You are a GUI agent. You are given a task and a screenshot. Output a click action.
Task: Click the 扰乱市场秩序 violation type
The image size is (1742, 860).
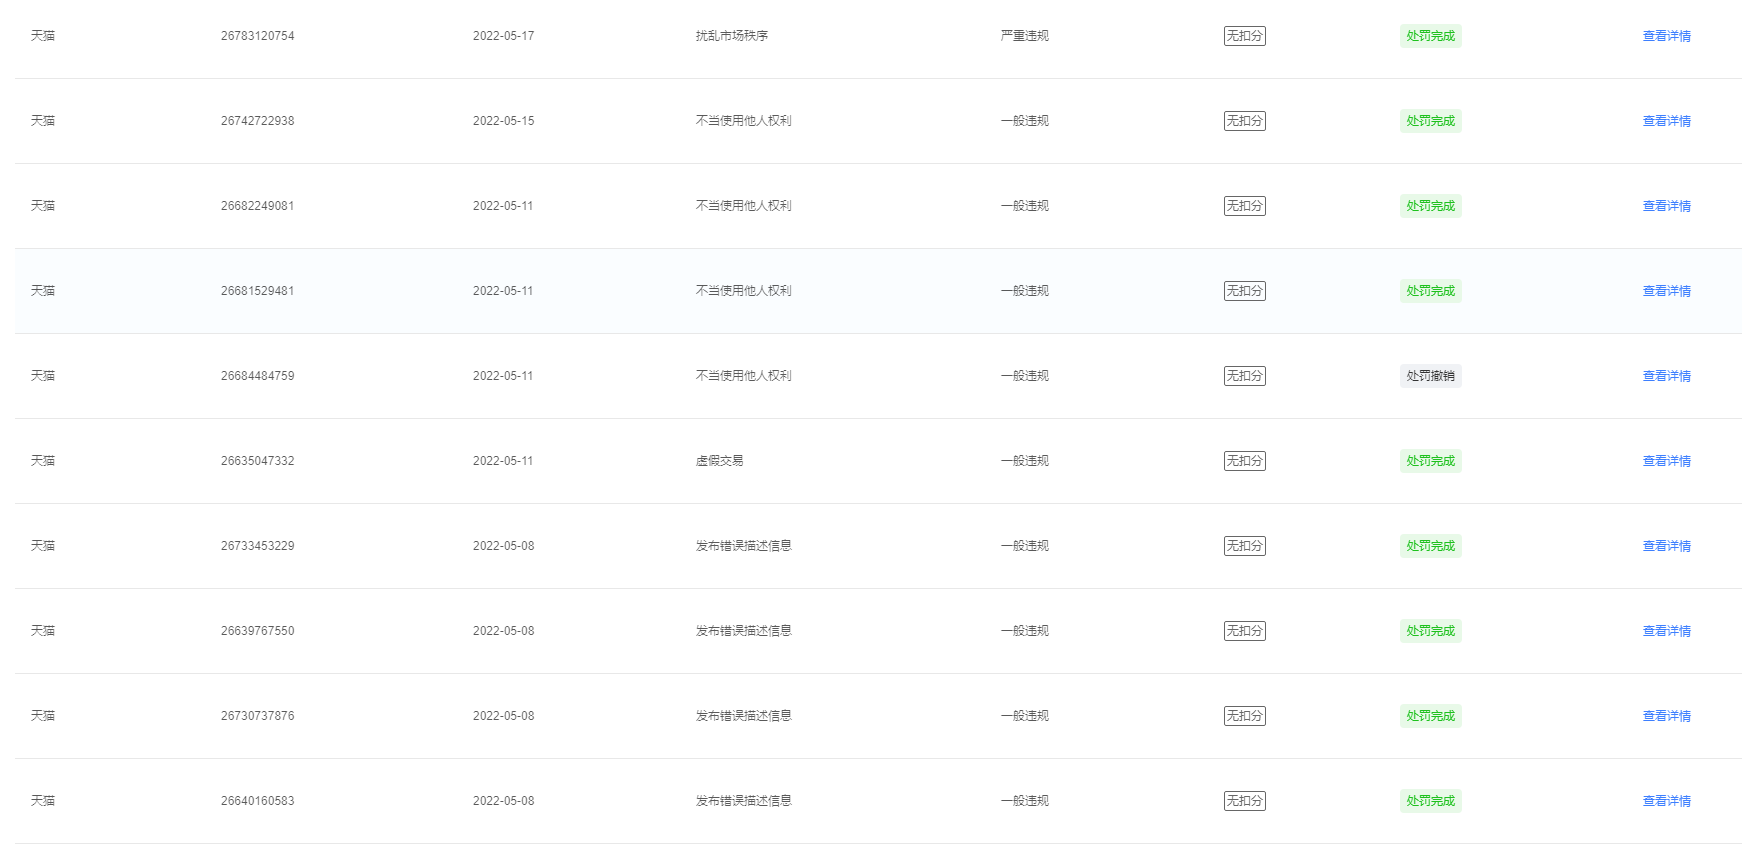tap(731, 36)
